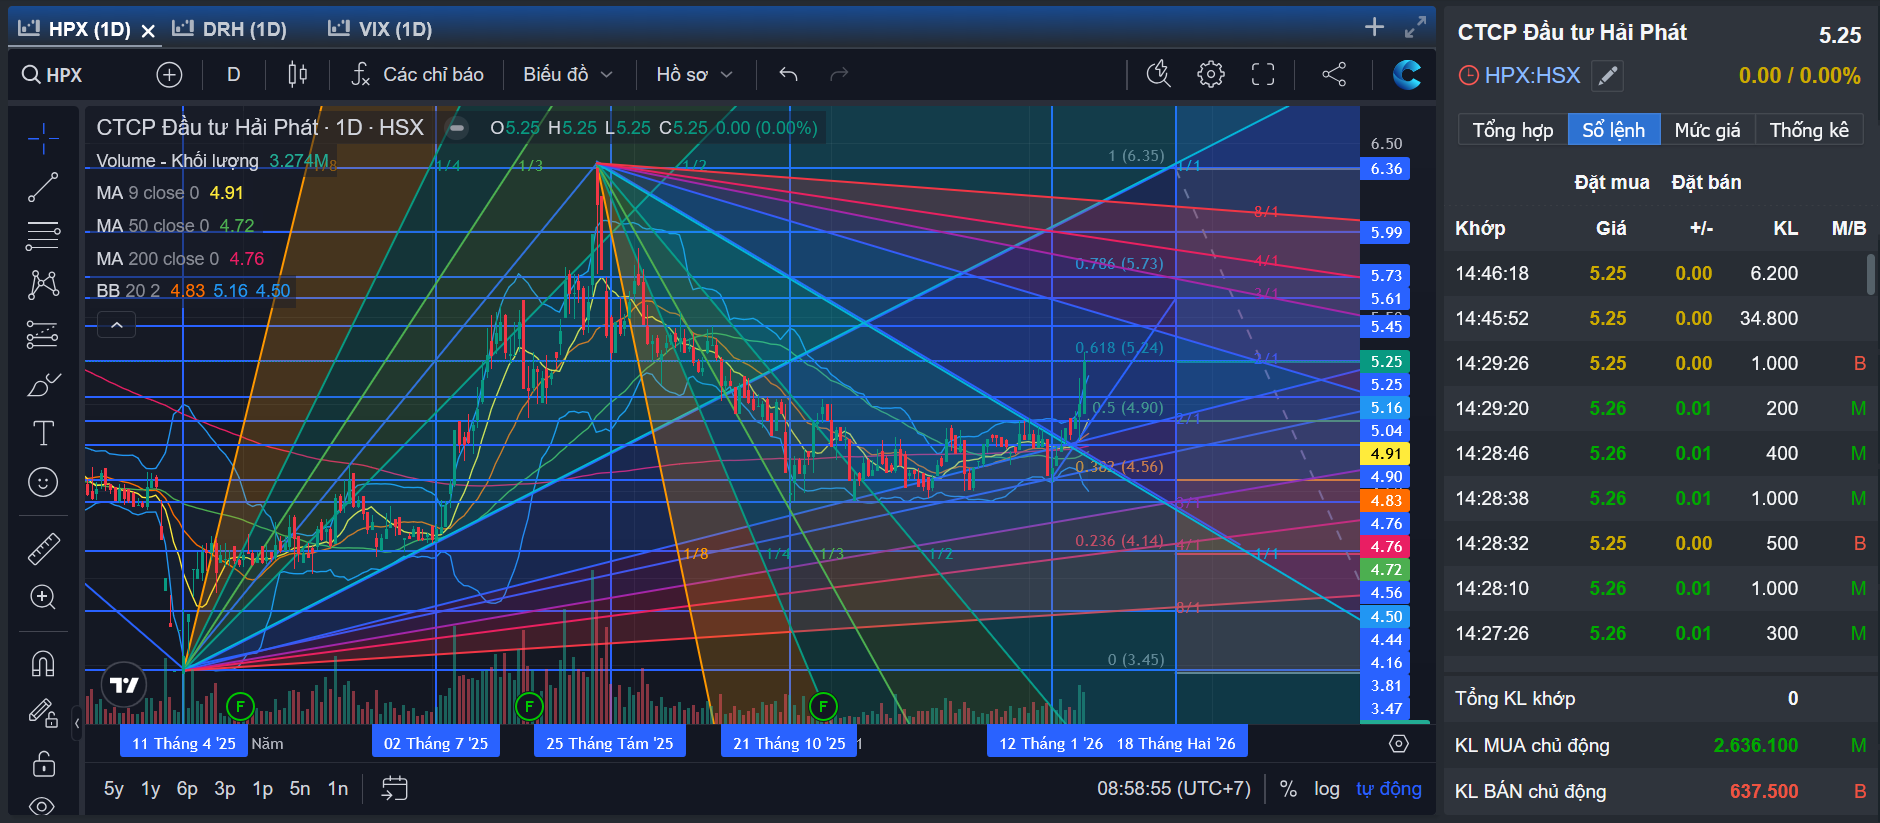1880x823 pixels.
Task: Click the HPX:HSX symbol link
Action: (x=1532, y=76)
